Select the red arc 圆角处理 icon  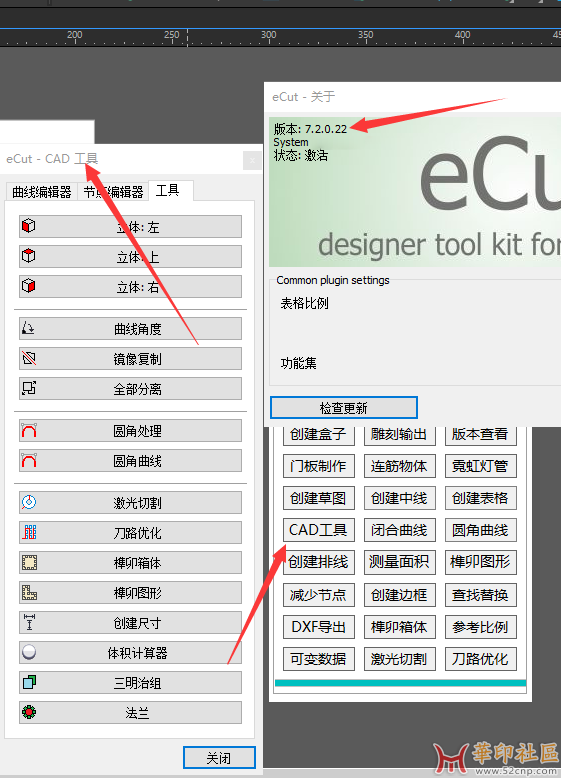click(29, 430)
